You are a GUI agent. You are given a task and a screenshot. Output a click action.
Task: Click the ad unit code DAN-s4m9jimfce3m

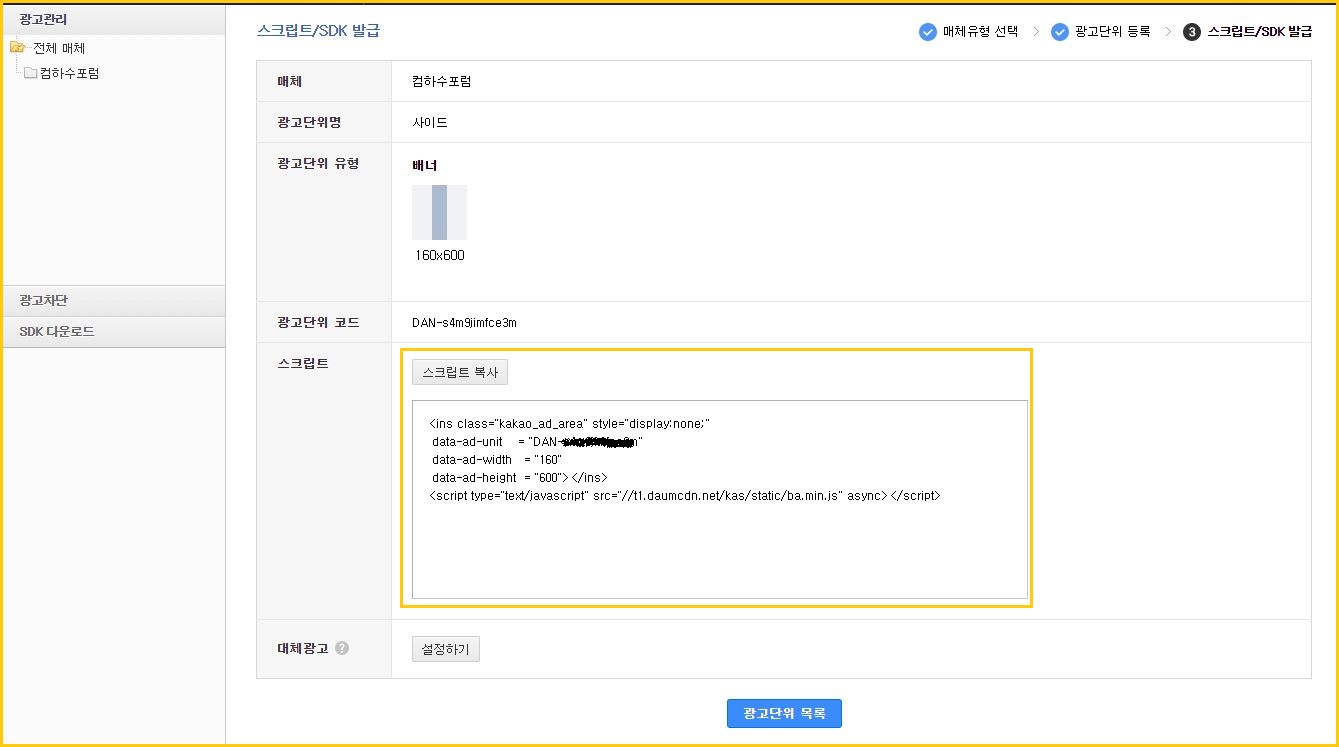(464, 323)
